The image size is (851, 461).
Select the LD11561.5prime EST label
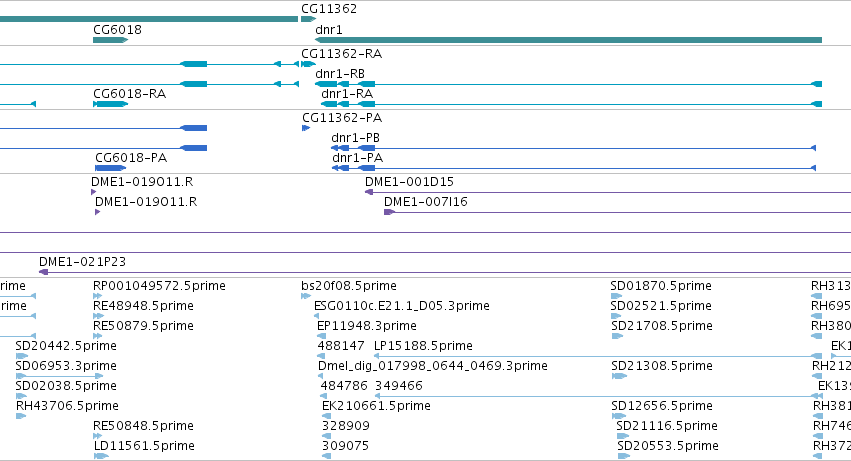[x=144, y=446]
